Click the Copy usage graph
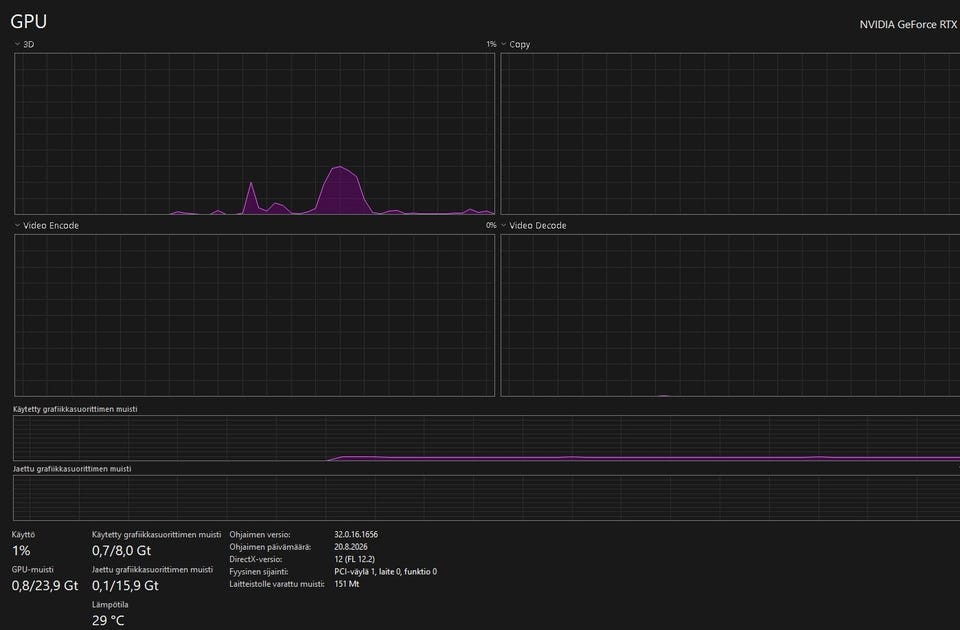The image size is (960, 630). [730, 133]
